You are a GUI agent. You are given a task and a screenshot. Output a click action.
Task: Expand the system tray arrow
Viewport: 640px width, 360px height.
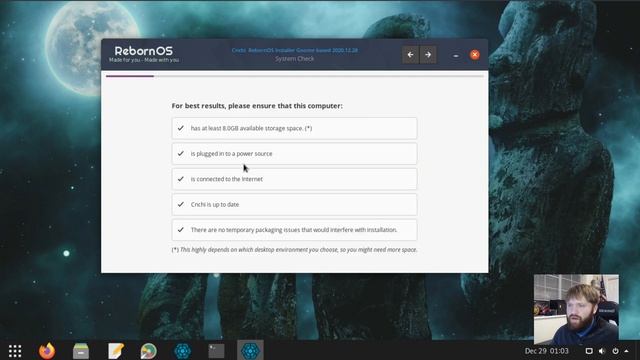tap(627, 351)
